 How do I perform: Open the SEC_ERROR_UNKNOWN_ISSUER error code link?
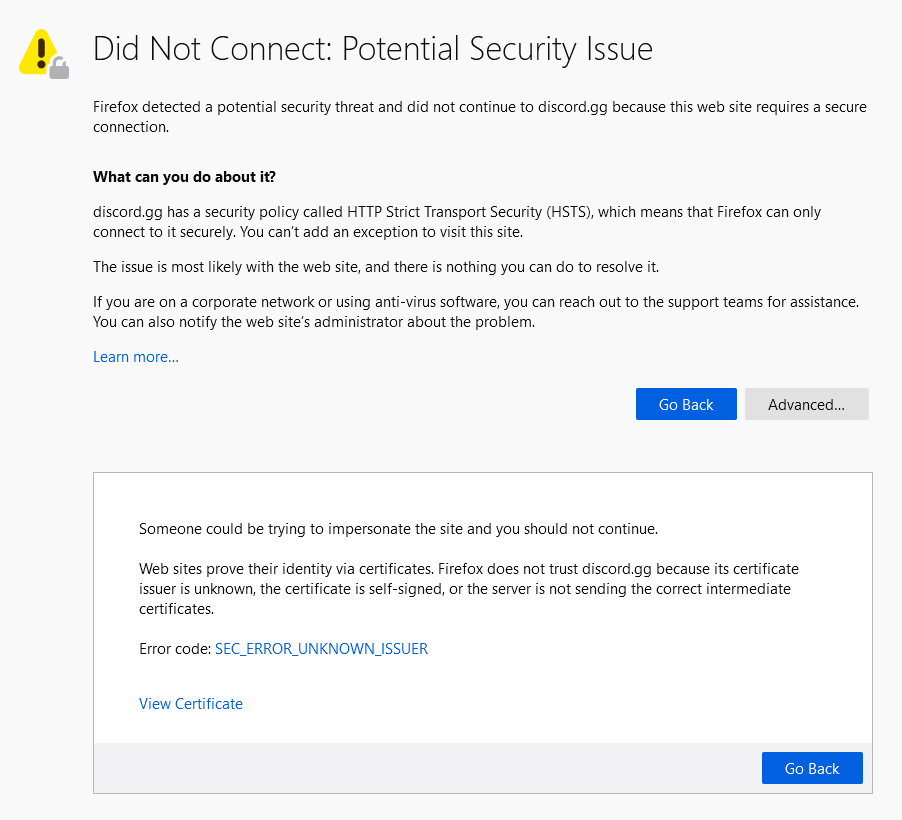(321, 649)
